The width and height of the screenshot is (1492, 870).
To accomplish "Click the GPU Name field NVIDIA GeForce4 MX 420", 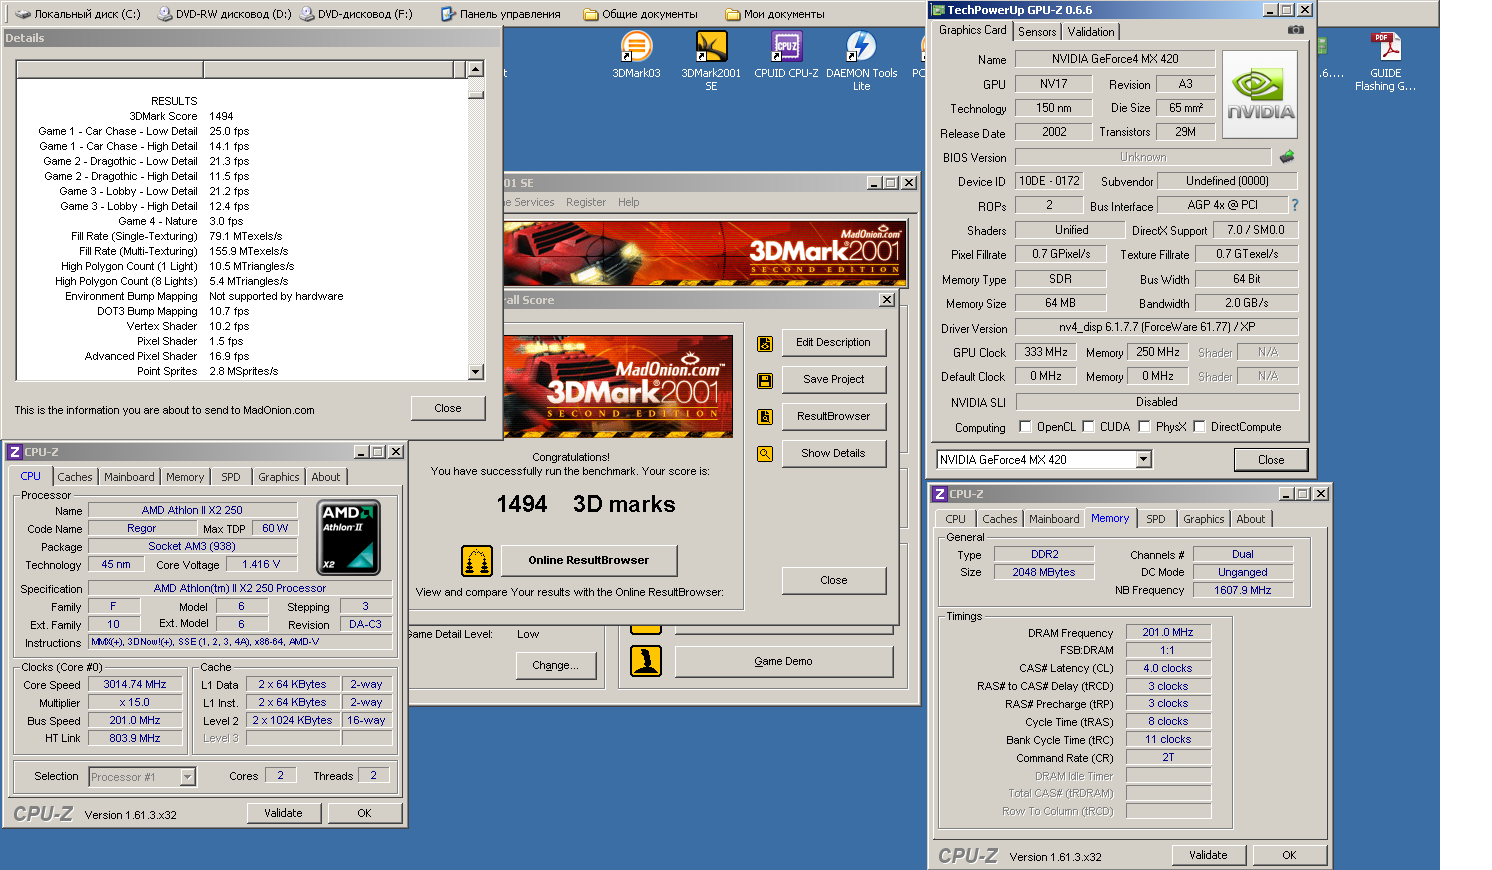I will (x=1115, y=59).
